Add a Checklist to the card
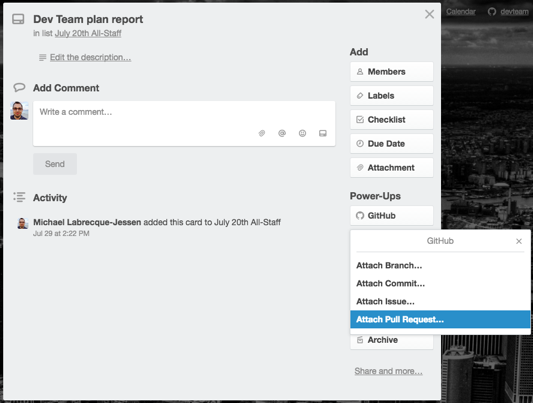 pyautogui.click(x=392, y=120)
